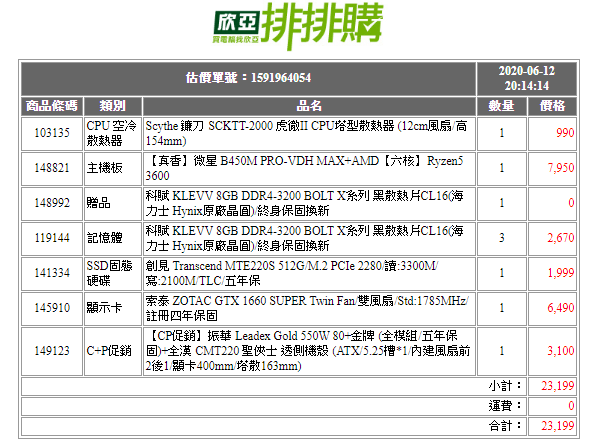The width and height of the screenshot is (603, 443).
Task: Select barcode 119144
Action: 52,238
